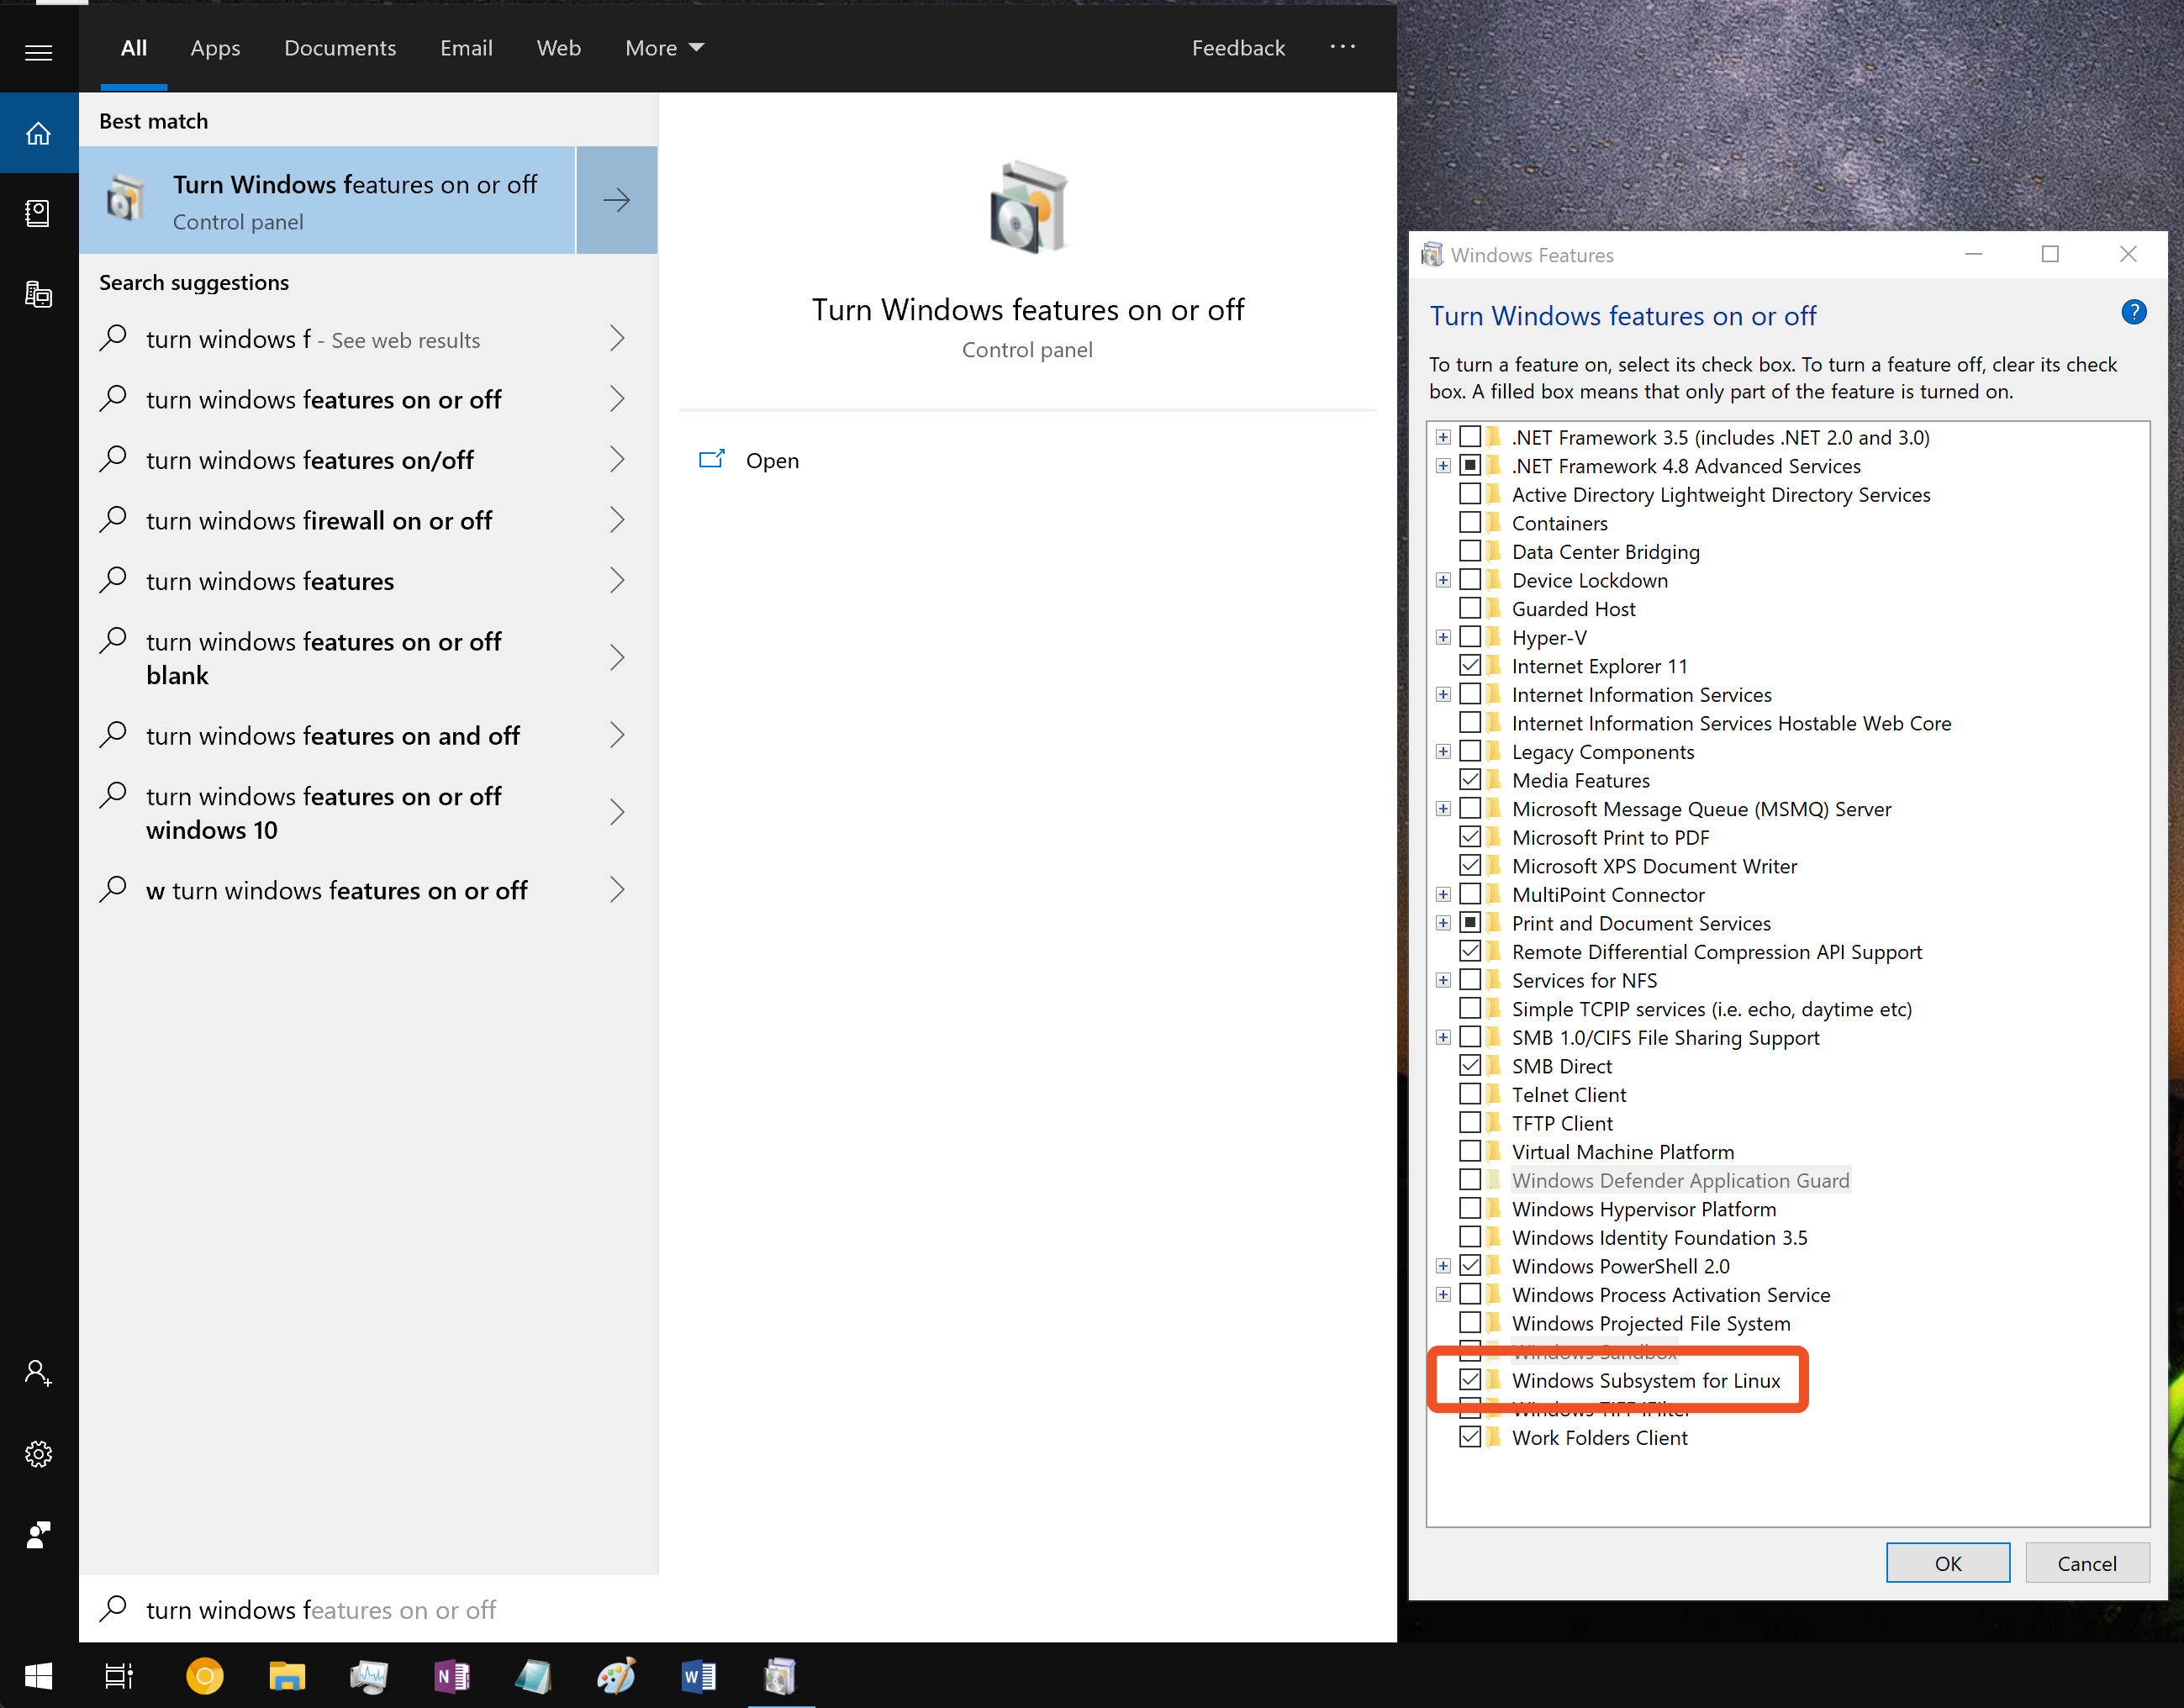The width and height of the screenshot is (2184, 1708).
Task: Switch to the Documents search tab
Action: [x=340, y=48]
